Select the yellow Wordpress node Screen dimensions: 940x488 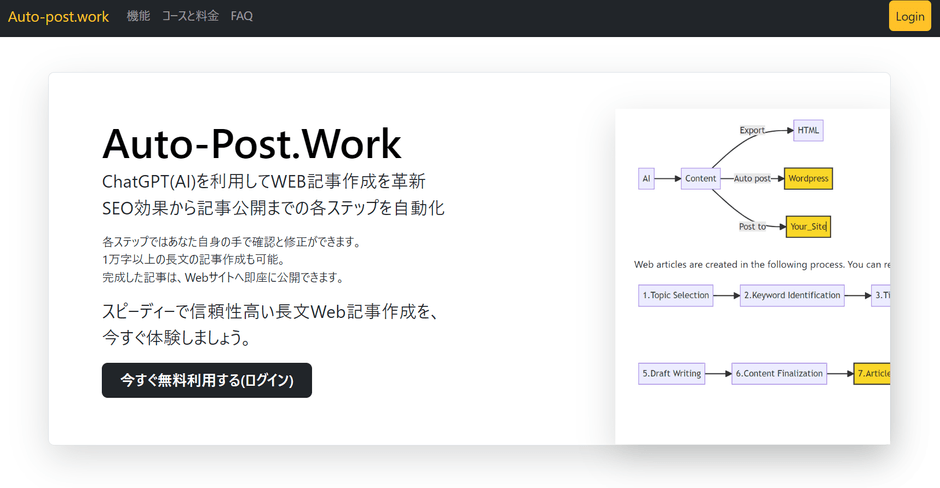[x=808, y=179]
